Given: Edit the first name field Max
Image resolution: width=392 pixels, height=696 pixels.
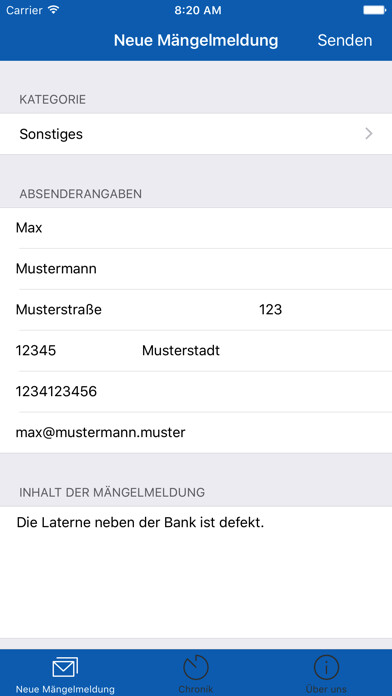Looking at the screenshot, I should tap(196, 228).
